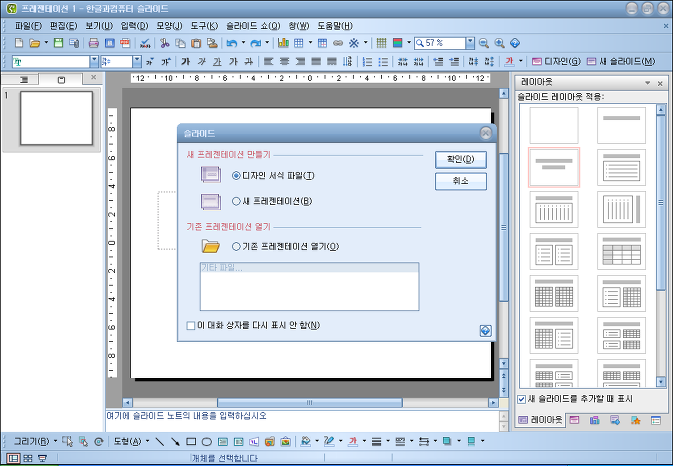Close the 레이아웃 side panel
Image resolution: width=673 pixels, height=466 pixels.
click(x=660, y=83)
